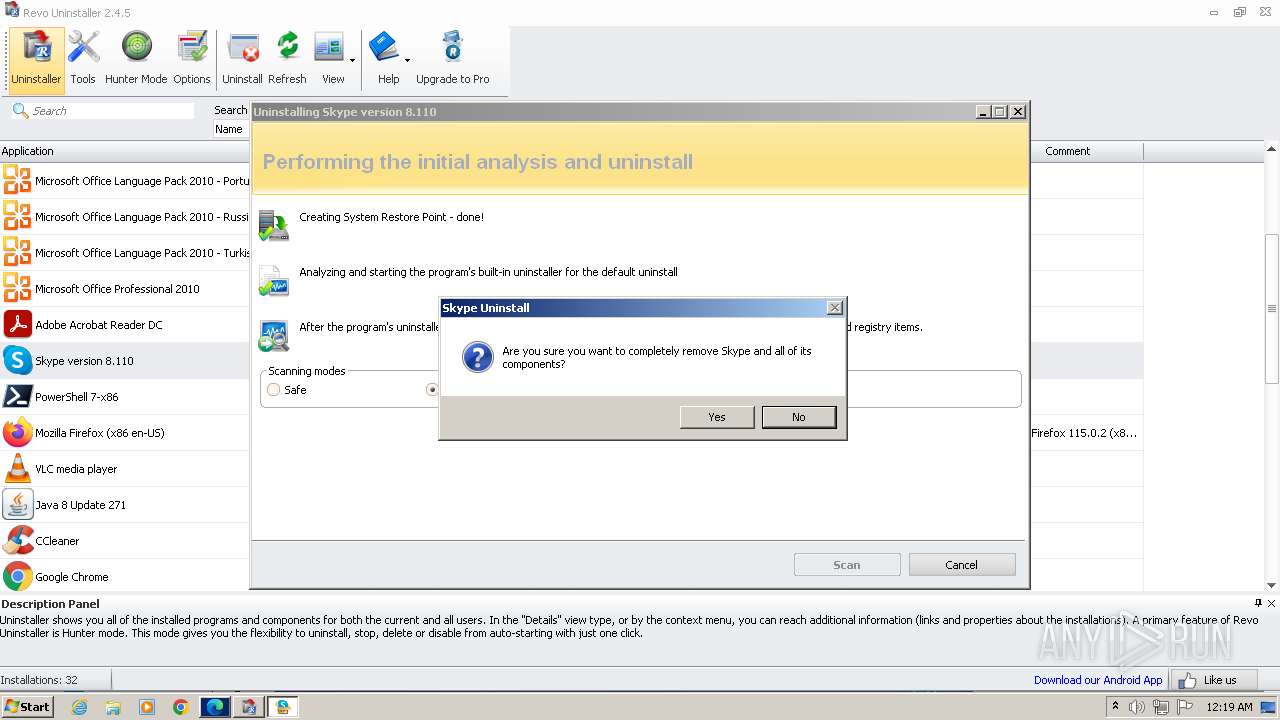Open the Uninstaller section in the toolbar

37,58
